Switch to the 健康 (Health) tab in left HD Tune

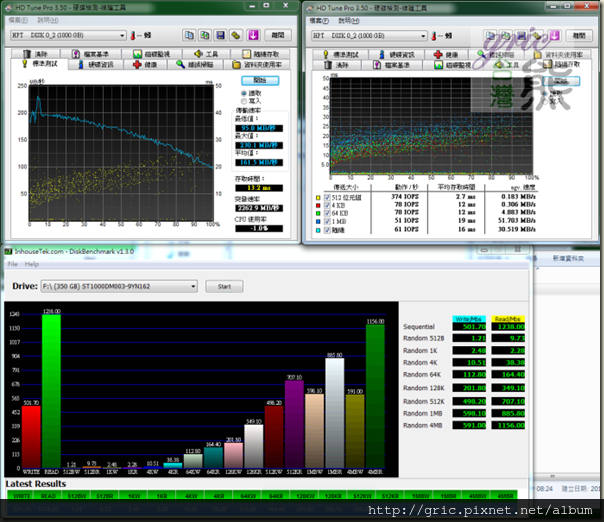pos(147,64)
